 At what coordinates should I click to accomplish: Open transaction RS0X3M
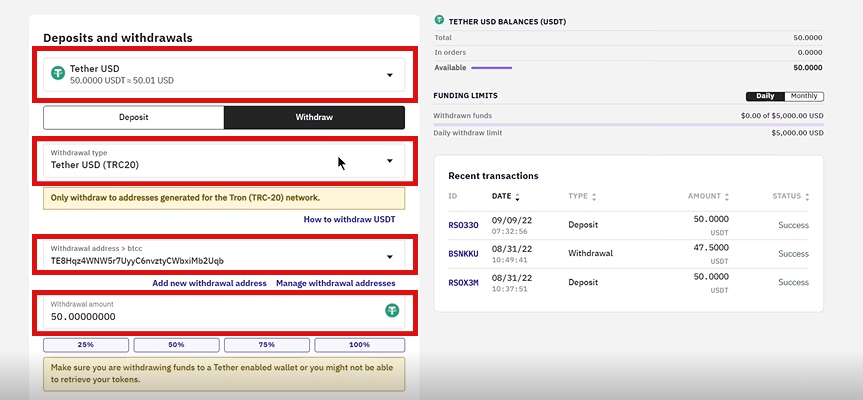click(463, 282)
